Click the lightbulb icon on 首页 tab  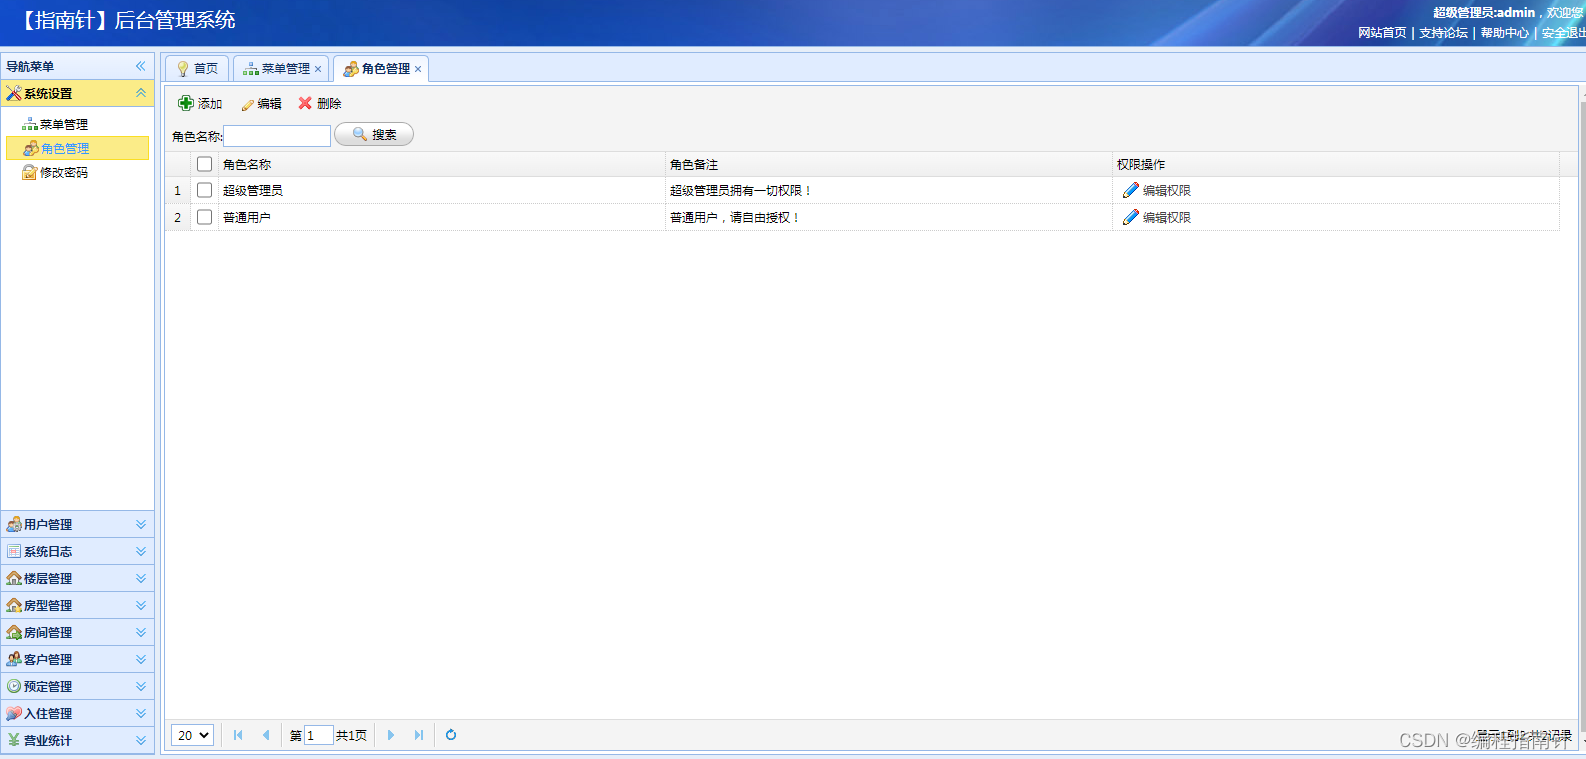pos(183,69)
